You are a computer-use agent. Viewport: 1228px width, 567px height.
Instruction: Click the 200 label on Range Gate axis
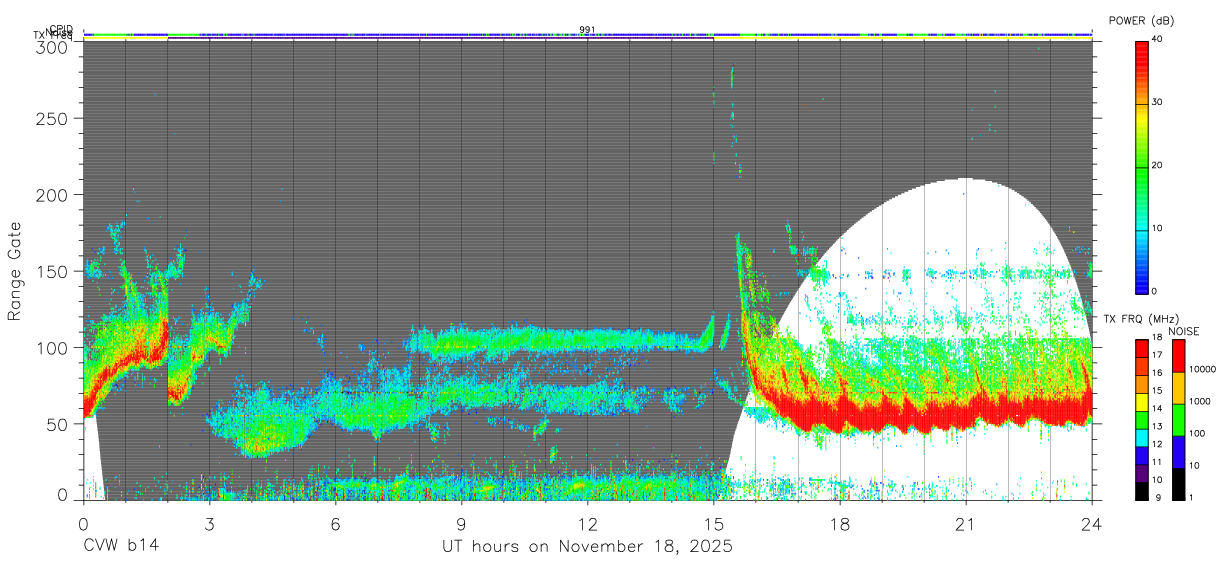click(x=52, y=195)
